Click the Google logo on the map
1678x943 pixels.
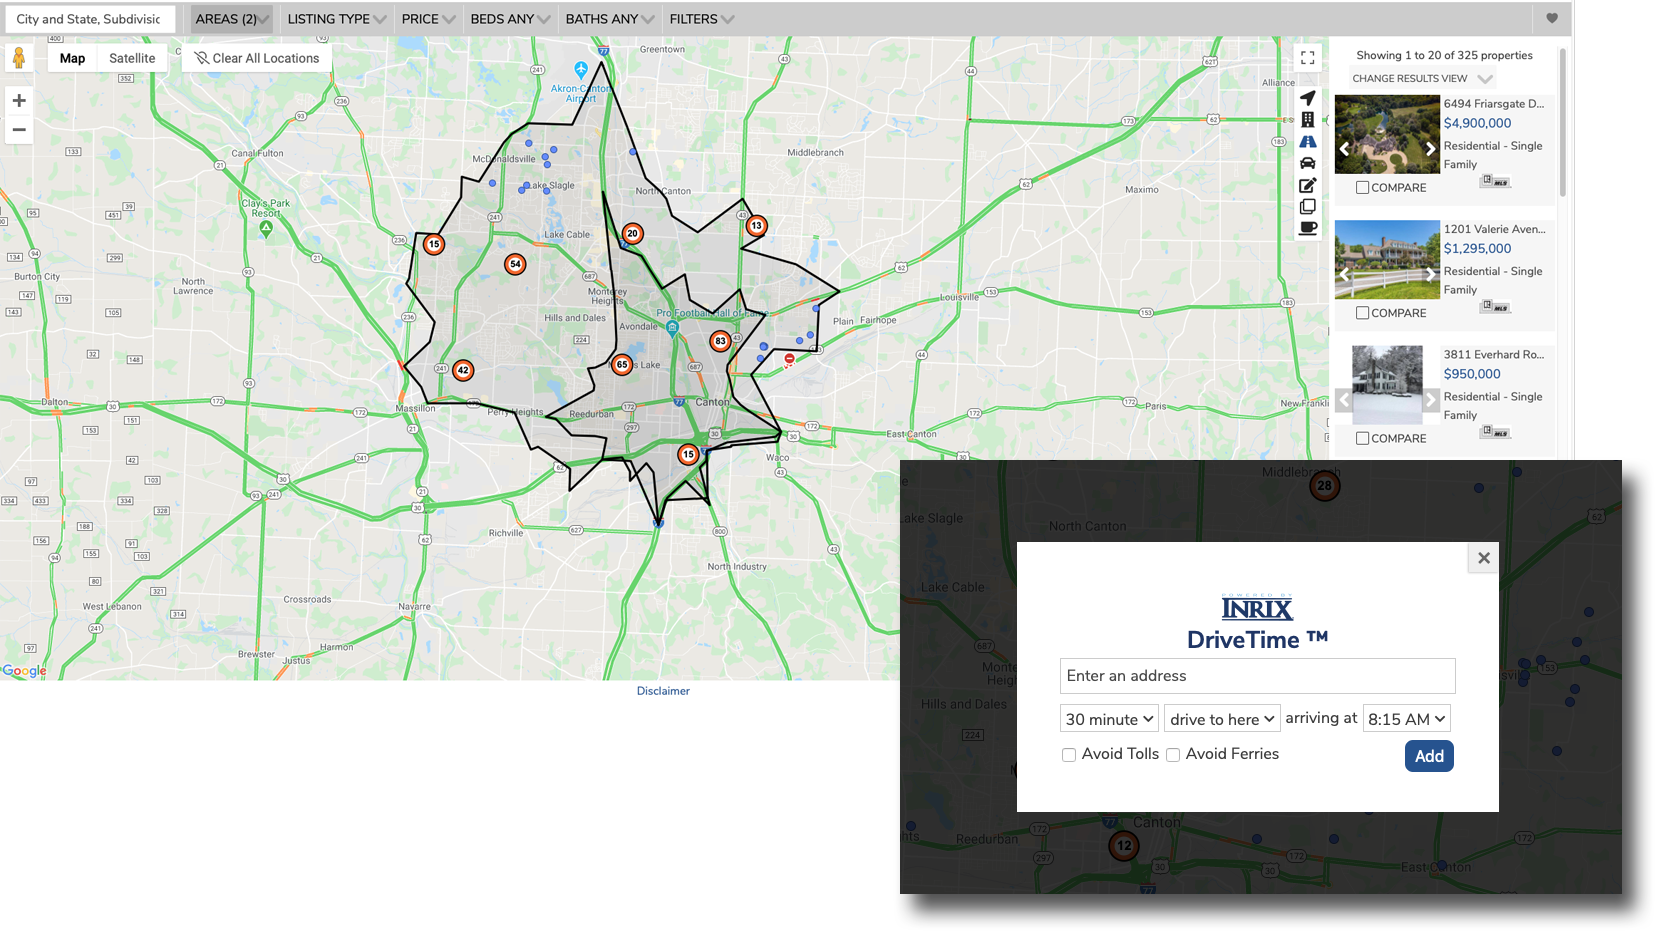pos(24,671)
